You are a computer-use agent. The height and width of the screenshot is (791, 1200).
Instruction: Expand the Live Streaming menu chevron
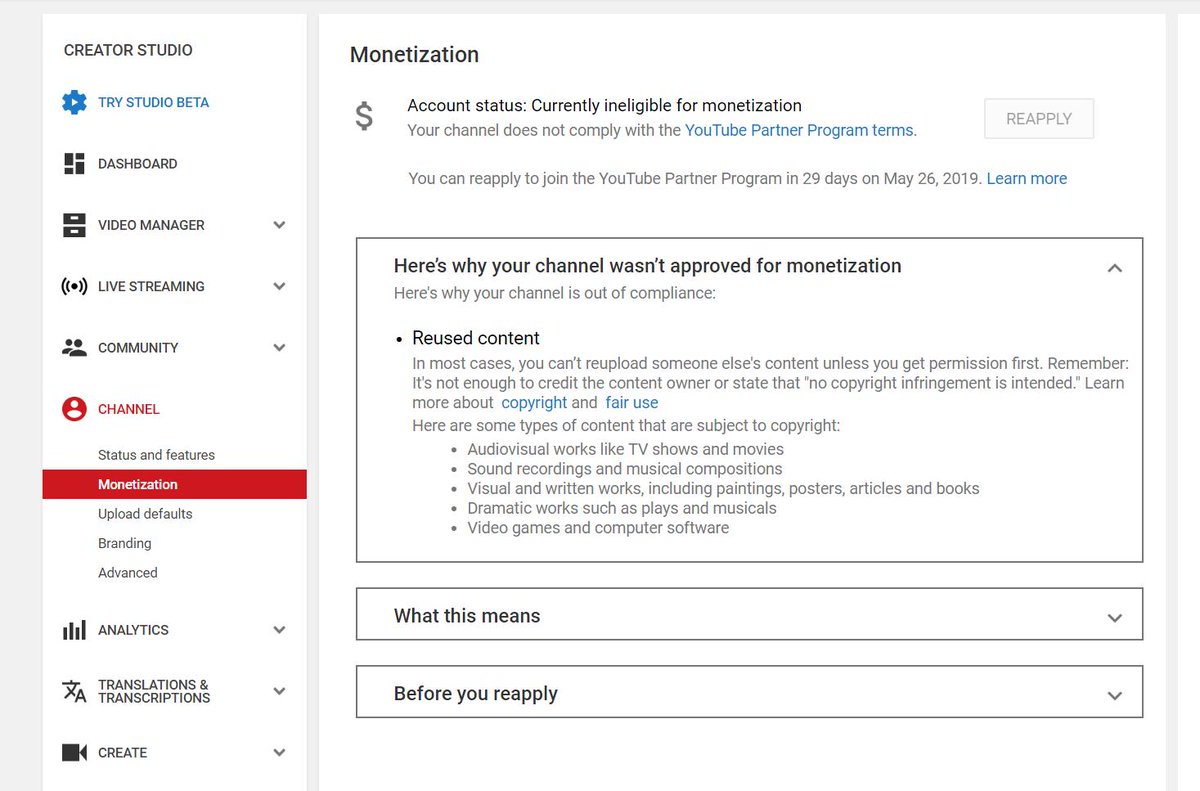click(x=279, y=286)
